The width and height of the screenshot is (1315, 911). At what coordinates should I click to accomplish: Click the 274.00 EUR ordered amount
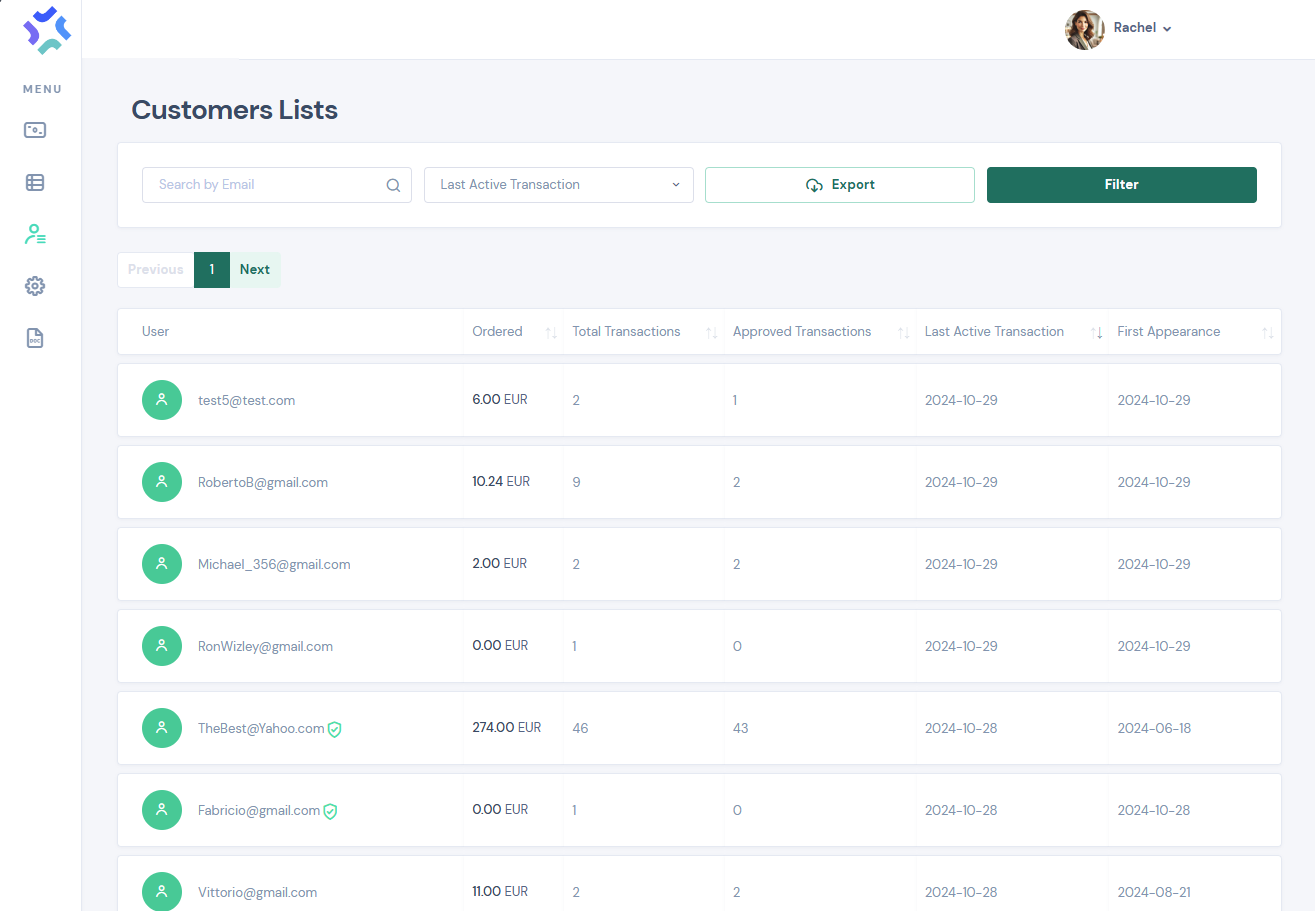pos(506,728)
